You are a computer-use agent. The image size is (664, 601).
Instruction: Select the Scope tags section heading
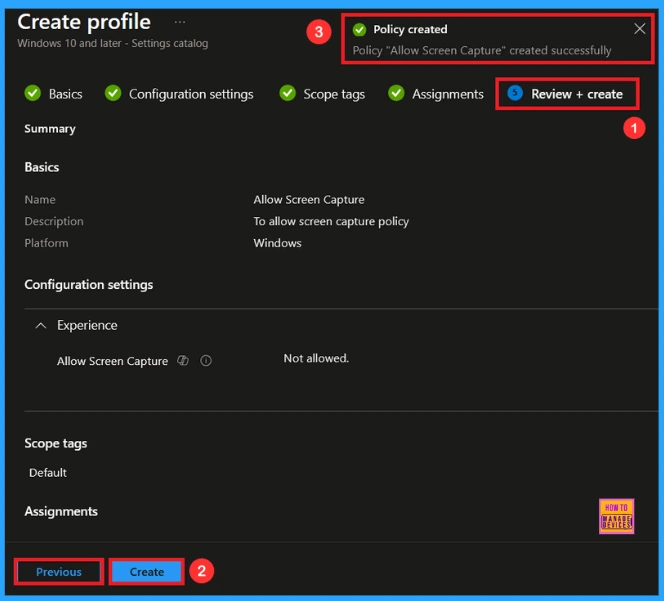(x=55, y=443)
